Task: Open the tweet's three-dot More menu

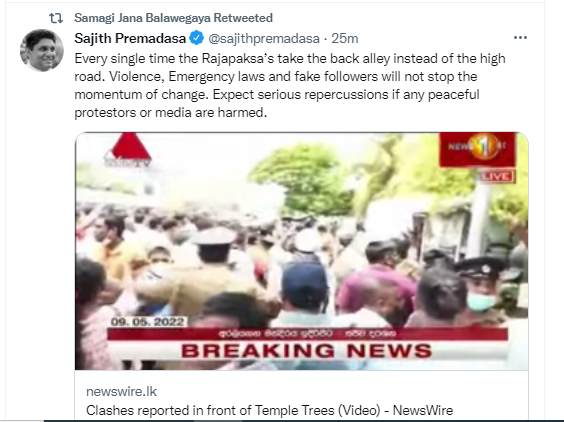Action: coord(520,37)
